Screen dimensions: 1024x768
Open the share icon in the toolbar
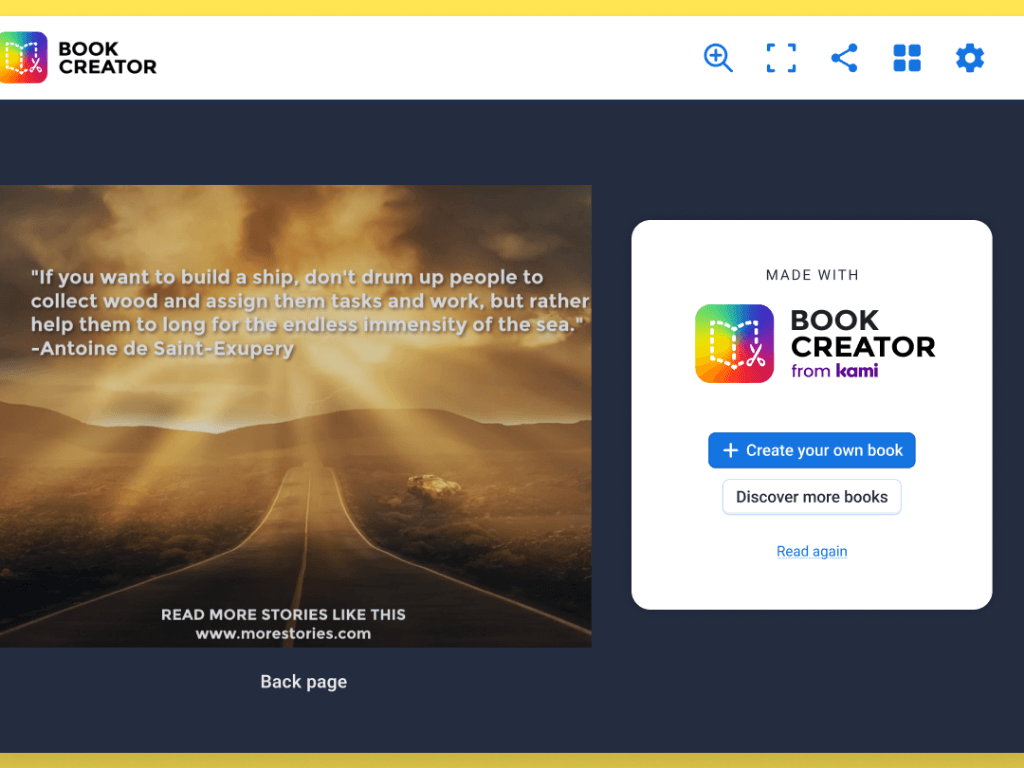[x=844, y=58]
